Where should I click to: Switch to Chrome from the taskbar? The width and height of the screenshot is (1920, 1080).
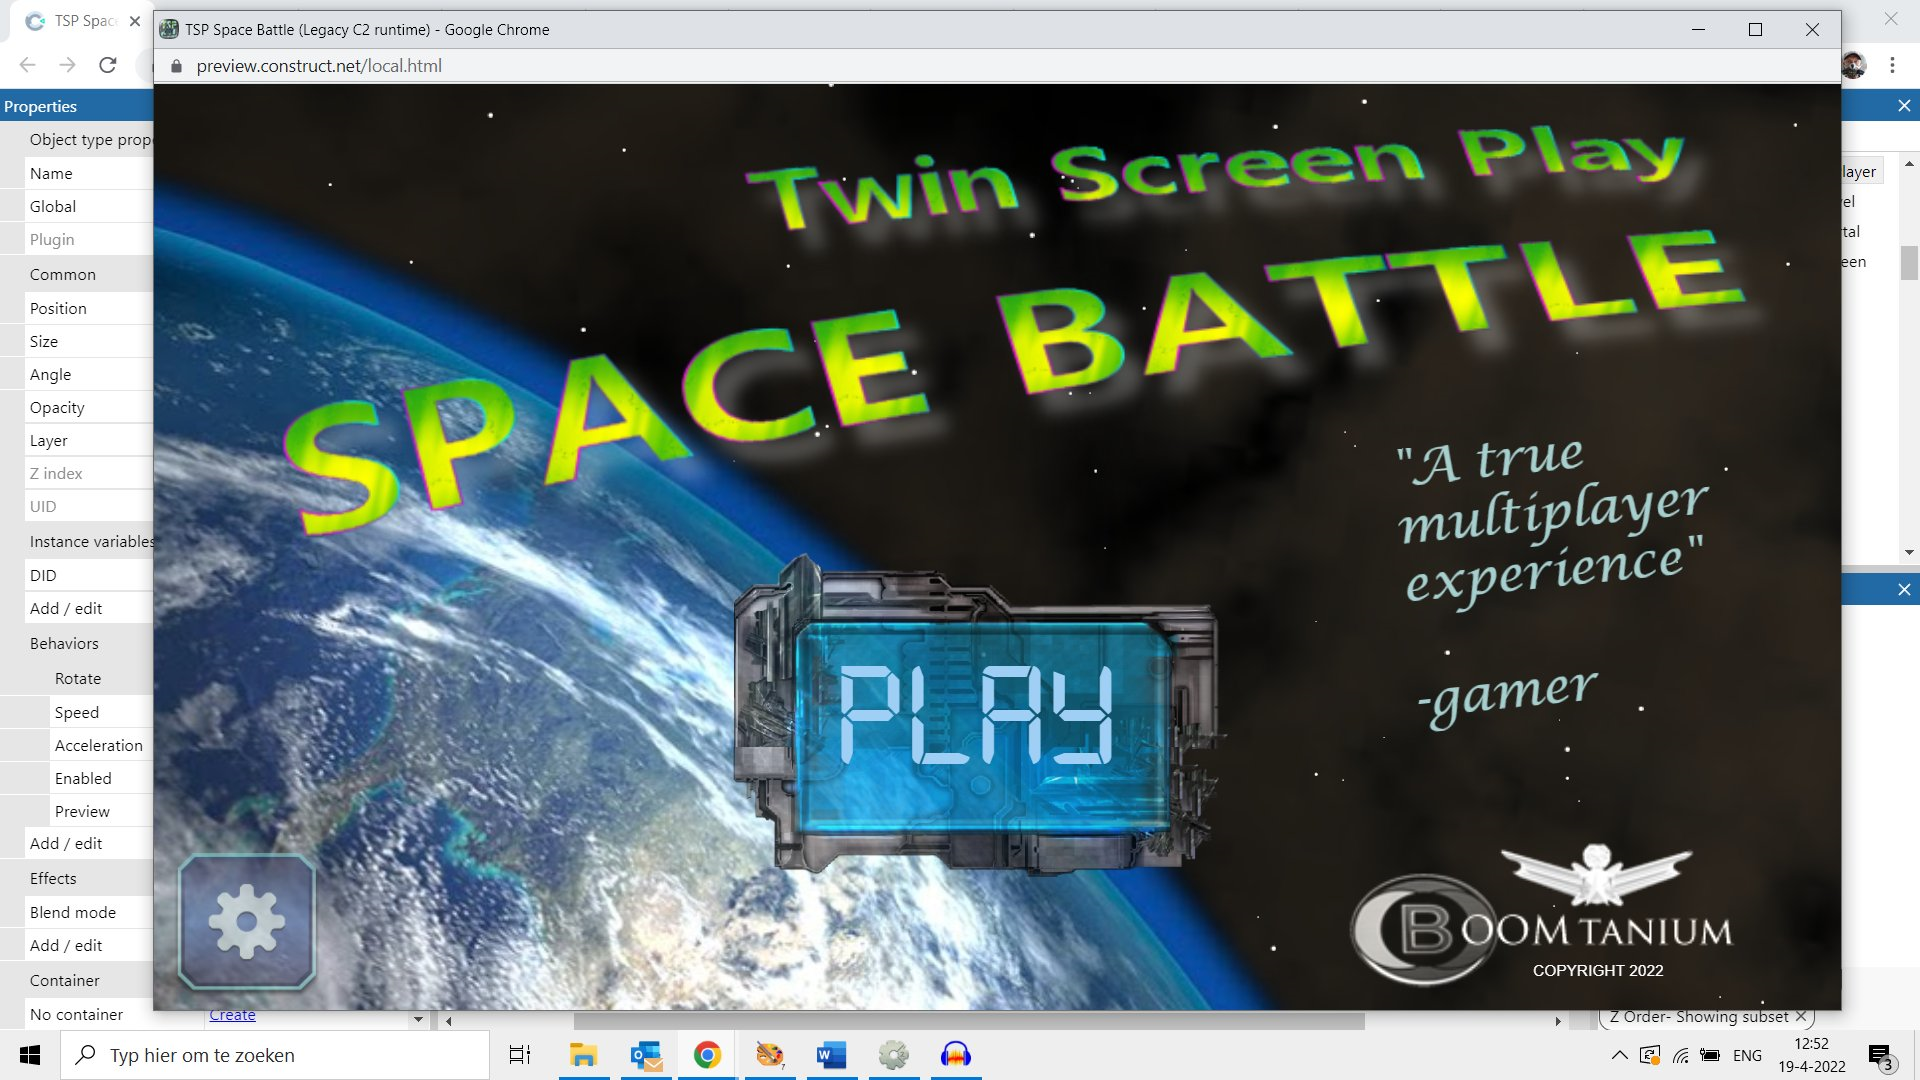click(x=708, y=1055)
